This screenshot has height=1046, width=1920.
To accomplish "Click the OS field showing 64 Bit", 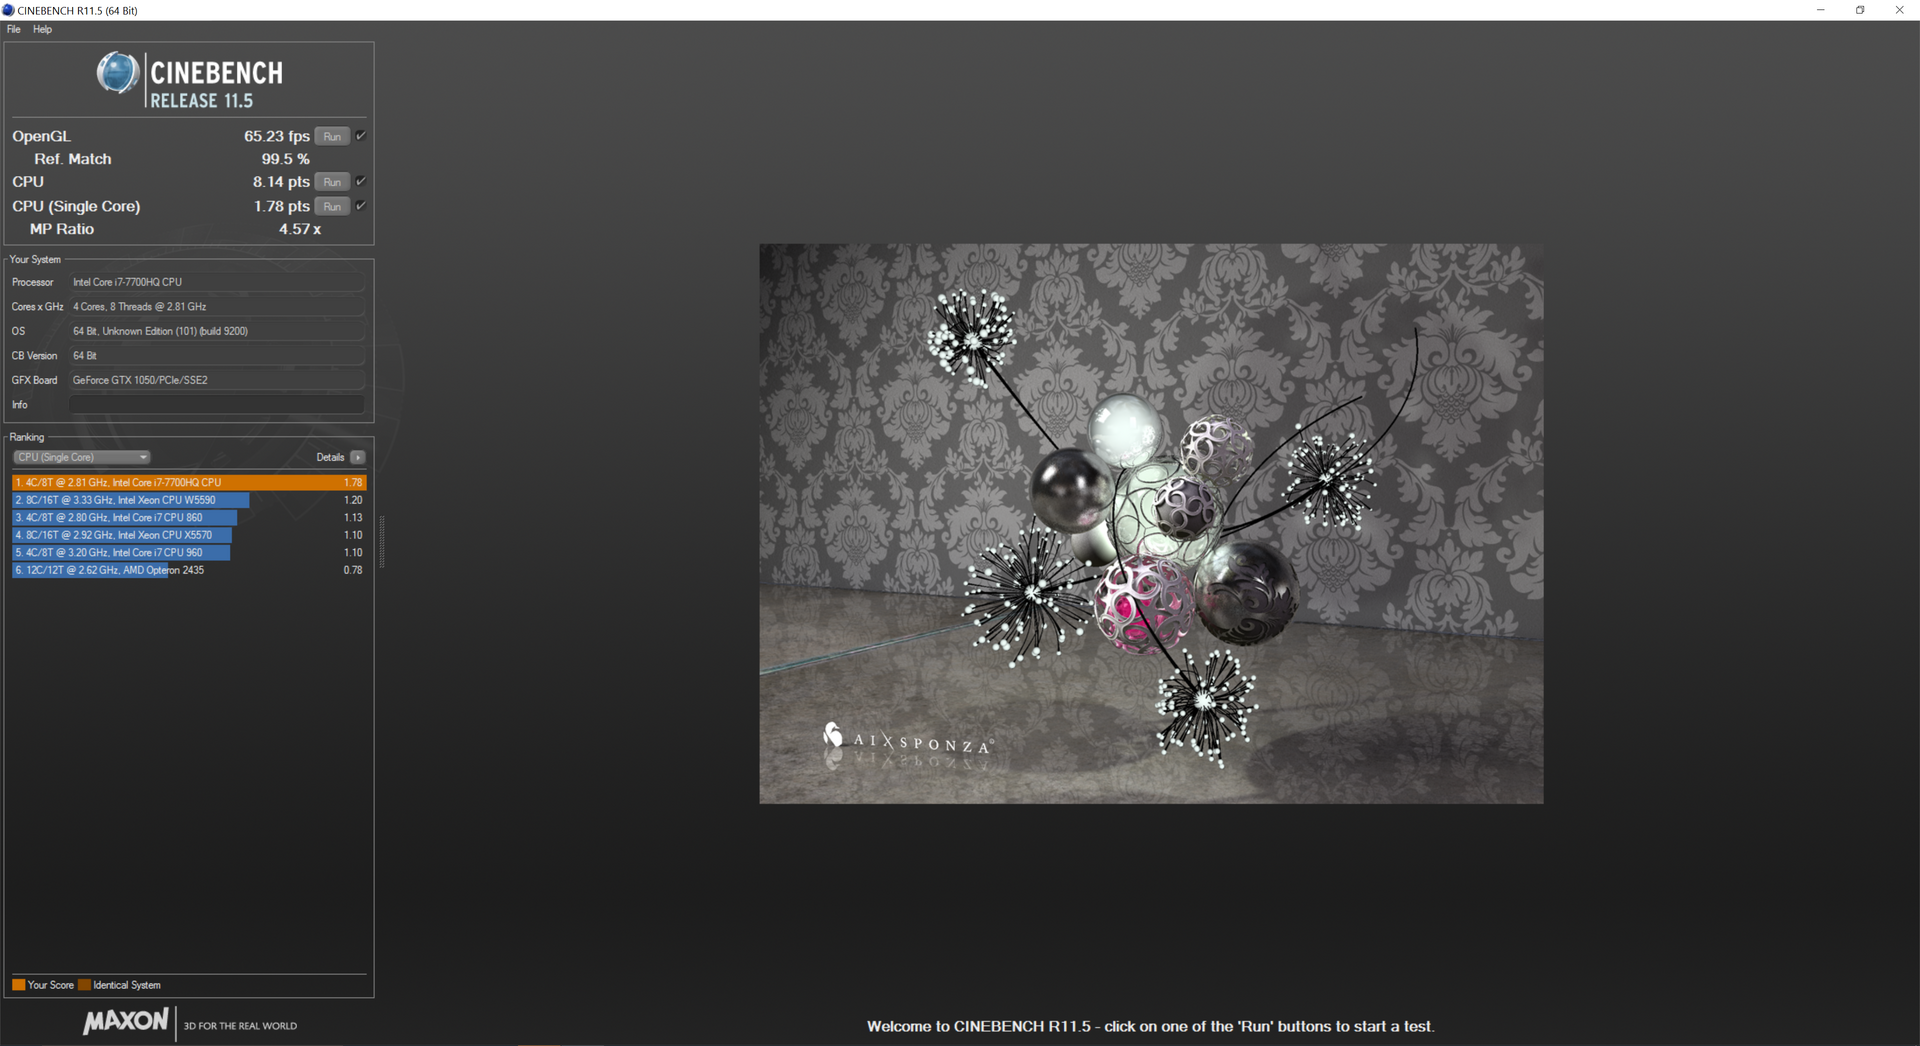I will [217, 331].
